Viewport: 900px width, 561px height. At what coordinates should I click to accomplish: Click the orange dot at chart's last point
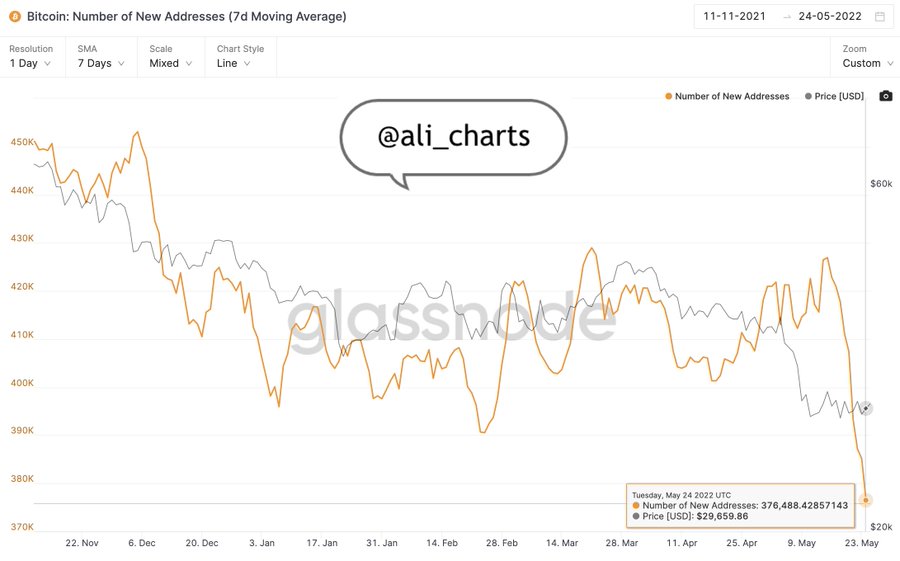865,500
